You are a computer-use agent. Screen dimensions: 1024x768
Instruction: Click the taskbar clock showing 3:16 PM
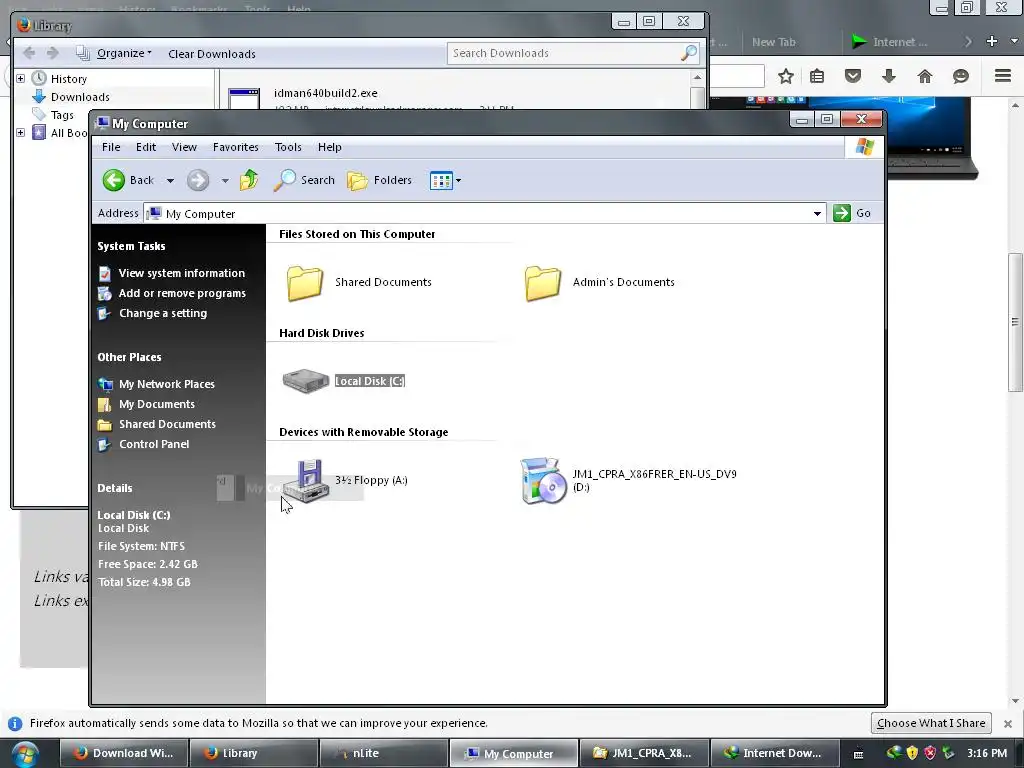pos(987,753)
